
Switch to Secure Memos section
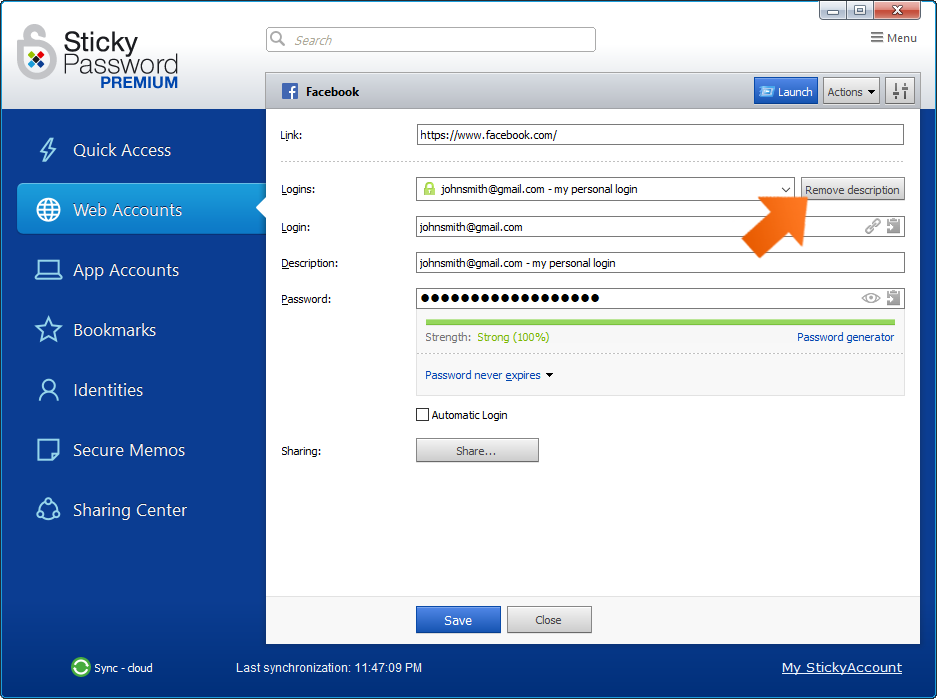128,450
